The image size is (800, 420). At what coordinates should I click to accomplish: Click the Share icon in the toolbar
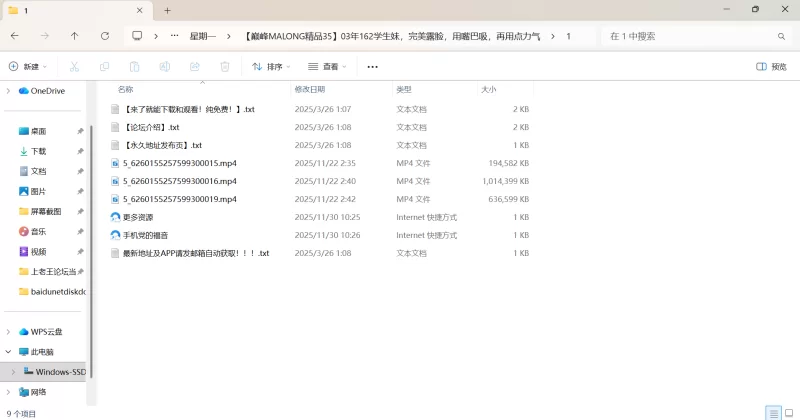[x=194, y=66]
